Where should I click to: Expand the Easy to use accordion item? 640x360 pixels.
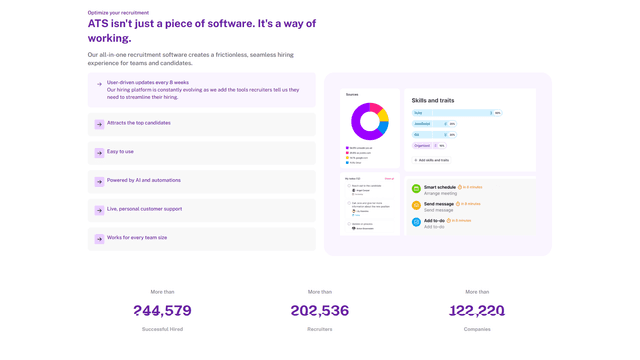pos(202,153)
